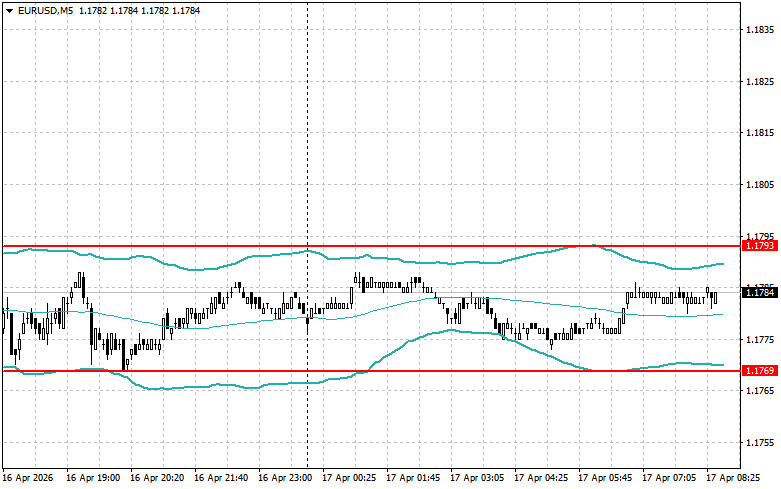Click the 17 Apr 07:05 time label
Screen dimensions: 781x489
[669, 478]
